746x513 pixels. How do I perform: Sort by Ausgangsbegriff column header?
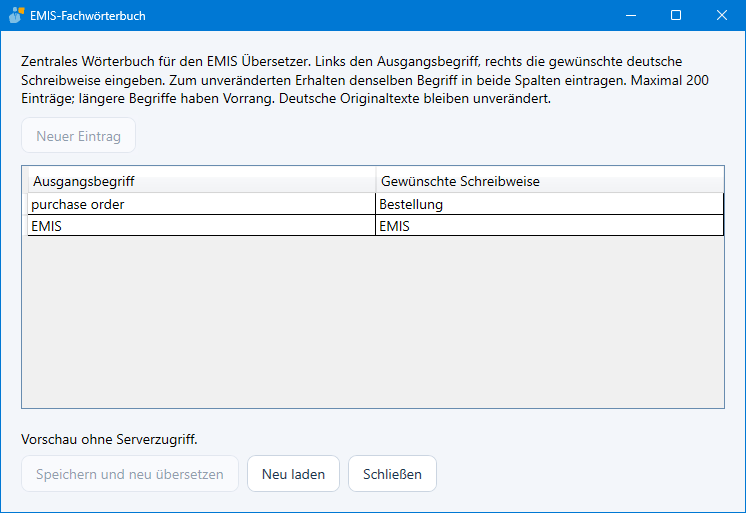pyautogui.click(x=202, y=181)
